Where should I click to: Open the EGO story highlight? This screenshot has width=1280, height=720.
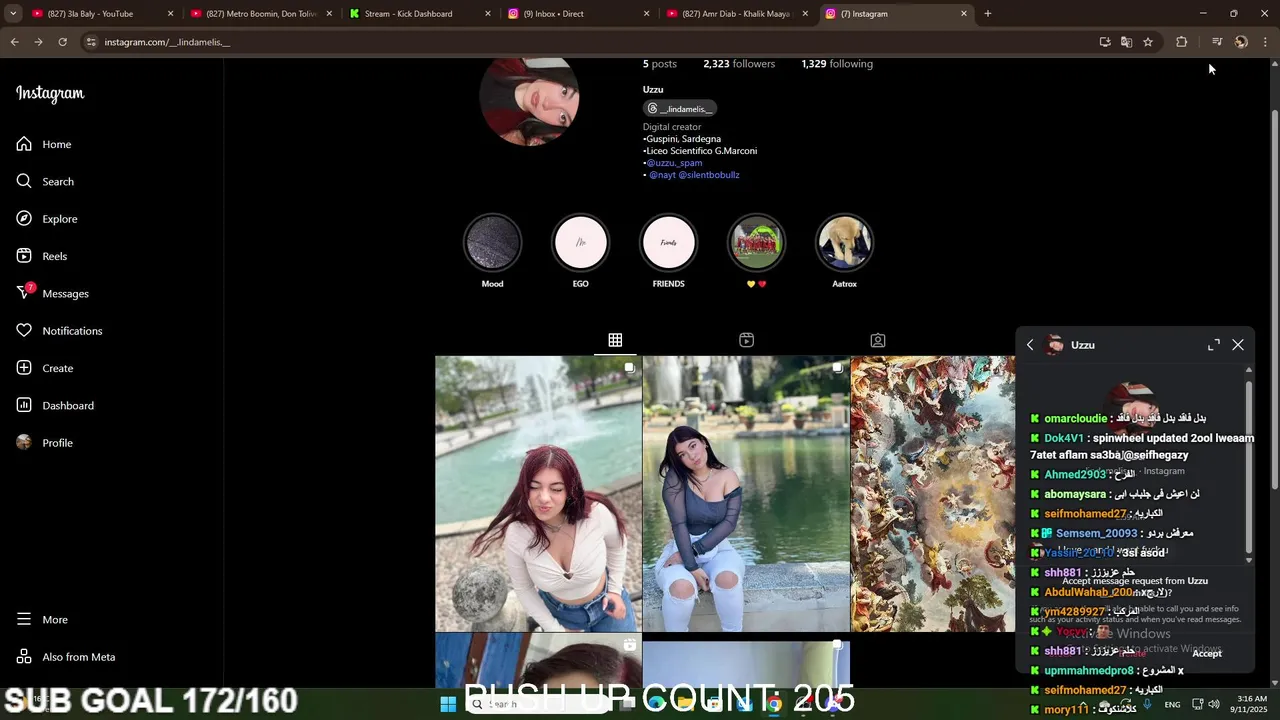(x=580, y=243)
